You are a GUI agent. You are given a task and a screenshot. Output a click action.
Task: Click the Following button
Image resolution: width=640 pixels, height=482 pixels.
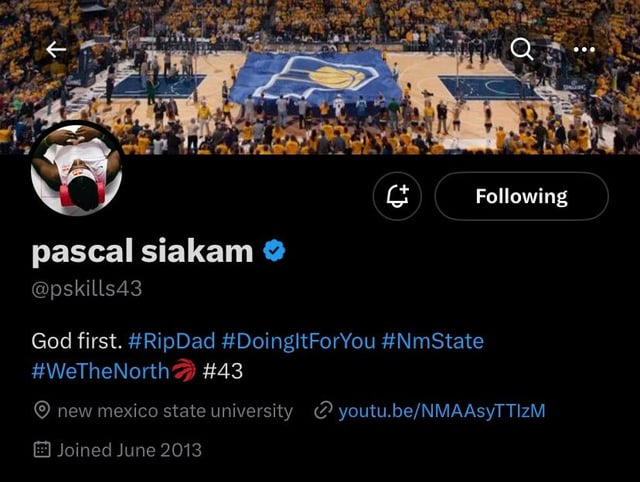(521, 196)
